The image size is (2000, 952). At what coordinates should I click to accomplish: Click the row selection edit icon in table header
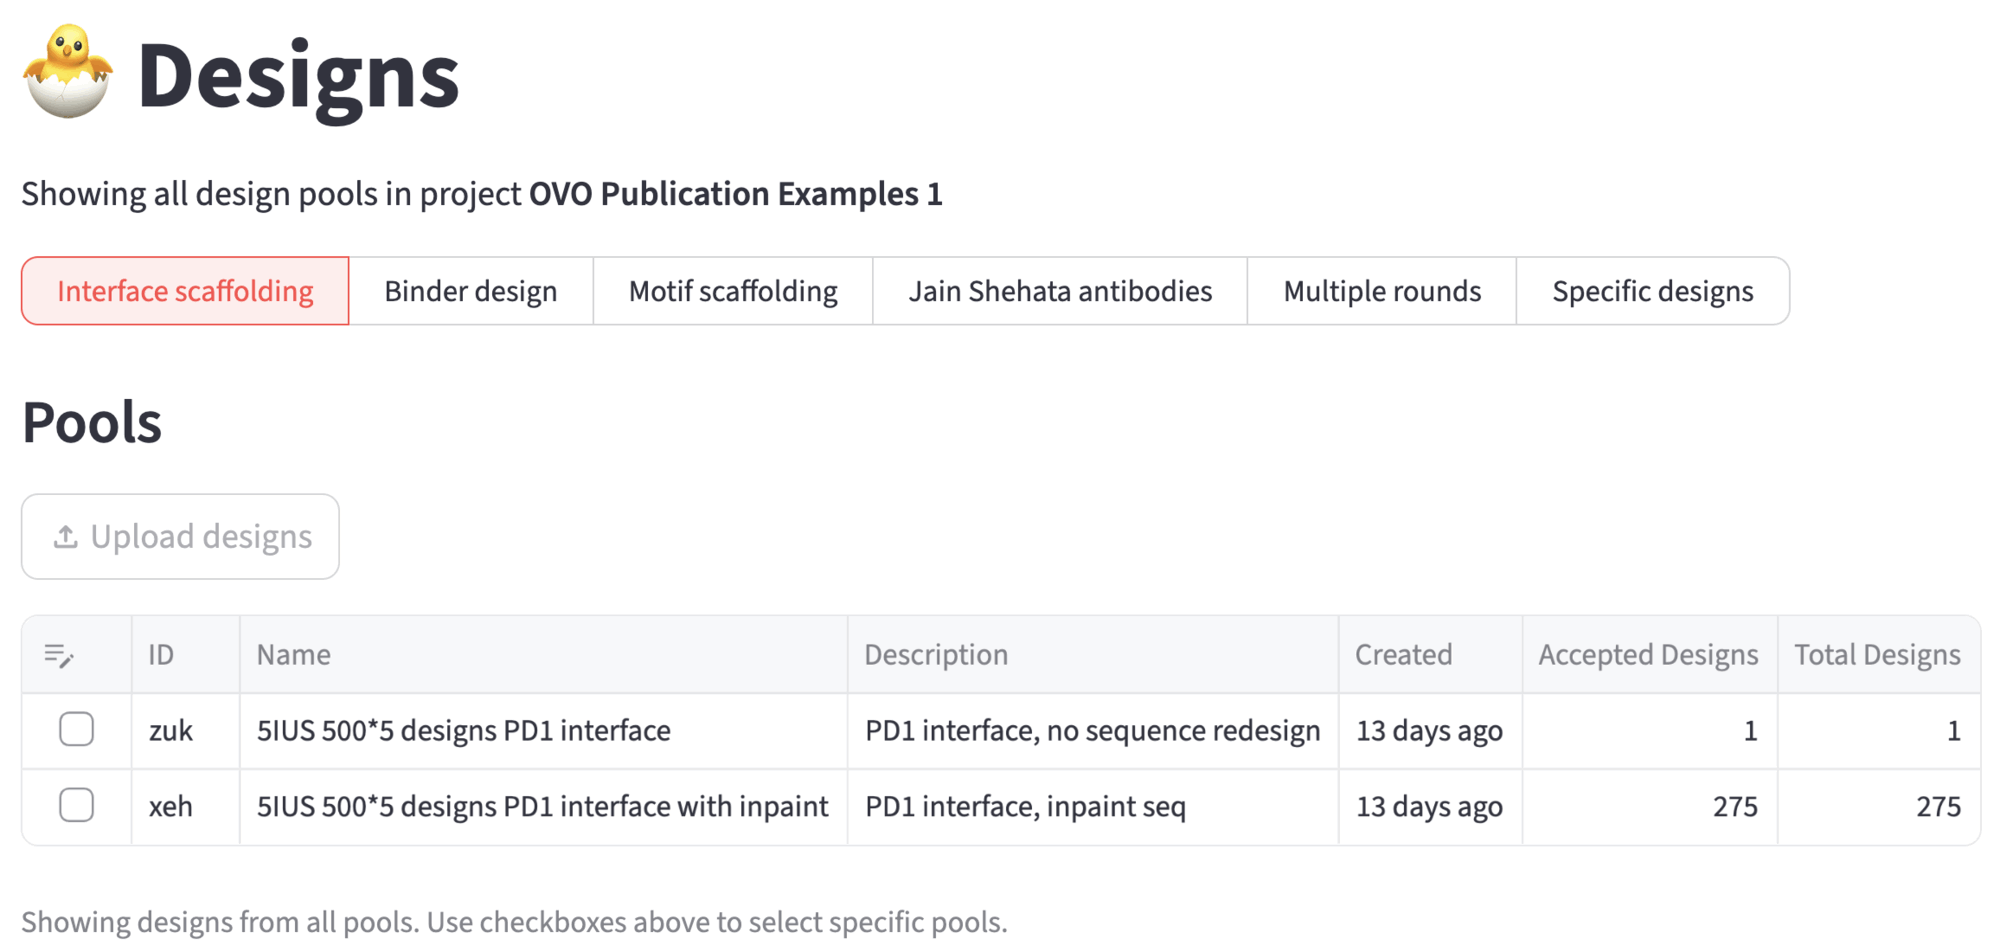(59, 655)
